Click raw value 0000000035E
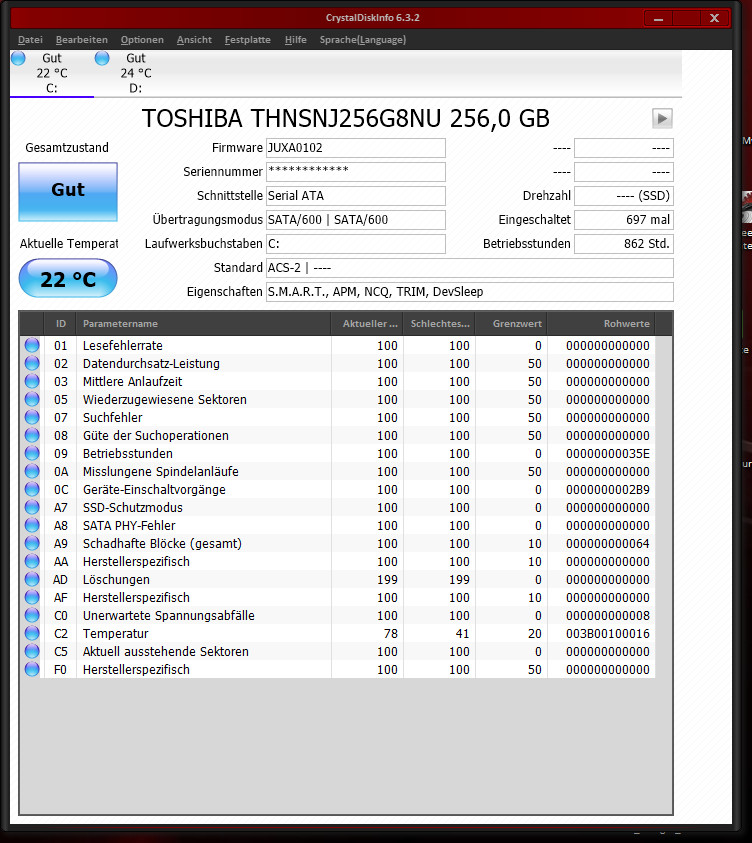The image size is (752, 843). 607,454
